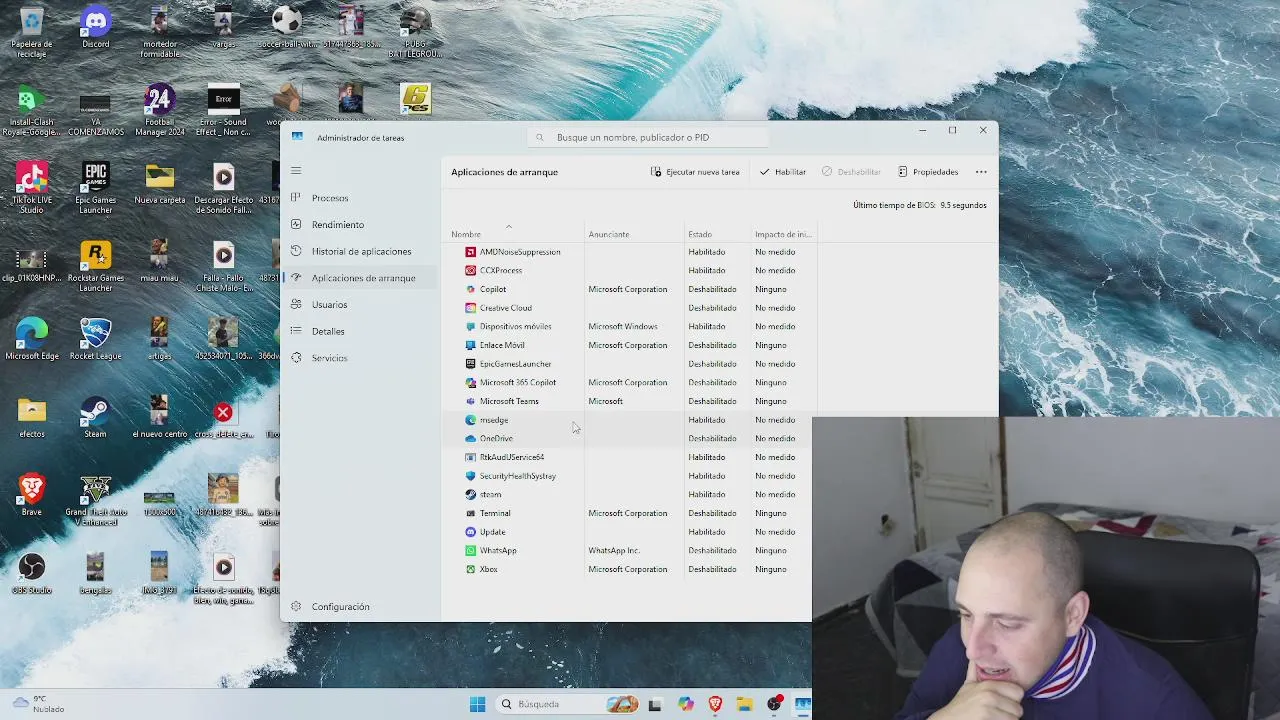Click the Task Manager search box
The height and width of the screenshot is (720, 1280).
tap(648, 137)
